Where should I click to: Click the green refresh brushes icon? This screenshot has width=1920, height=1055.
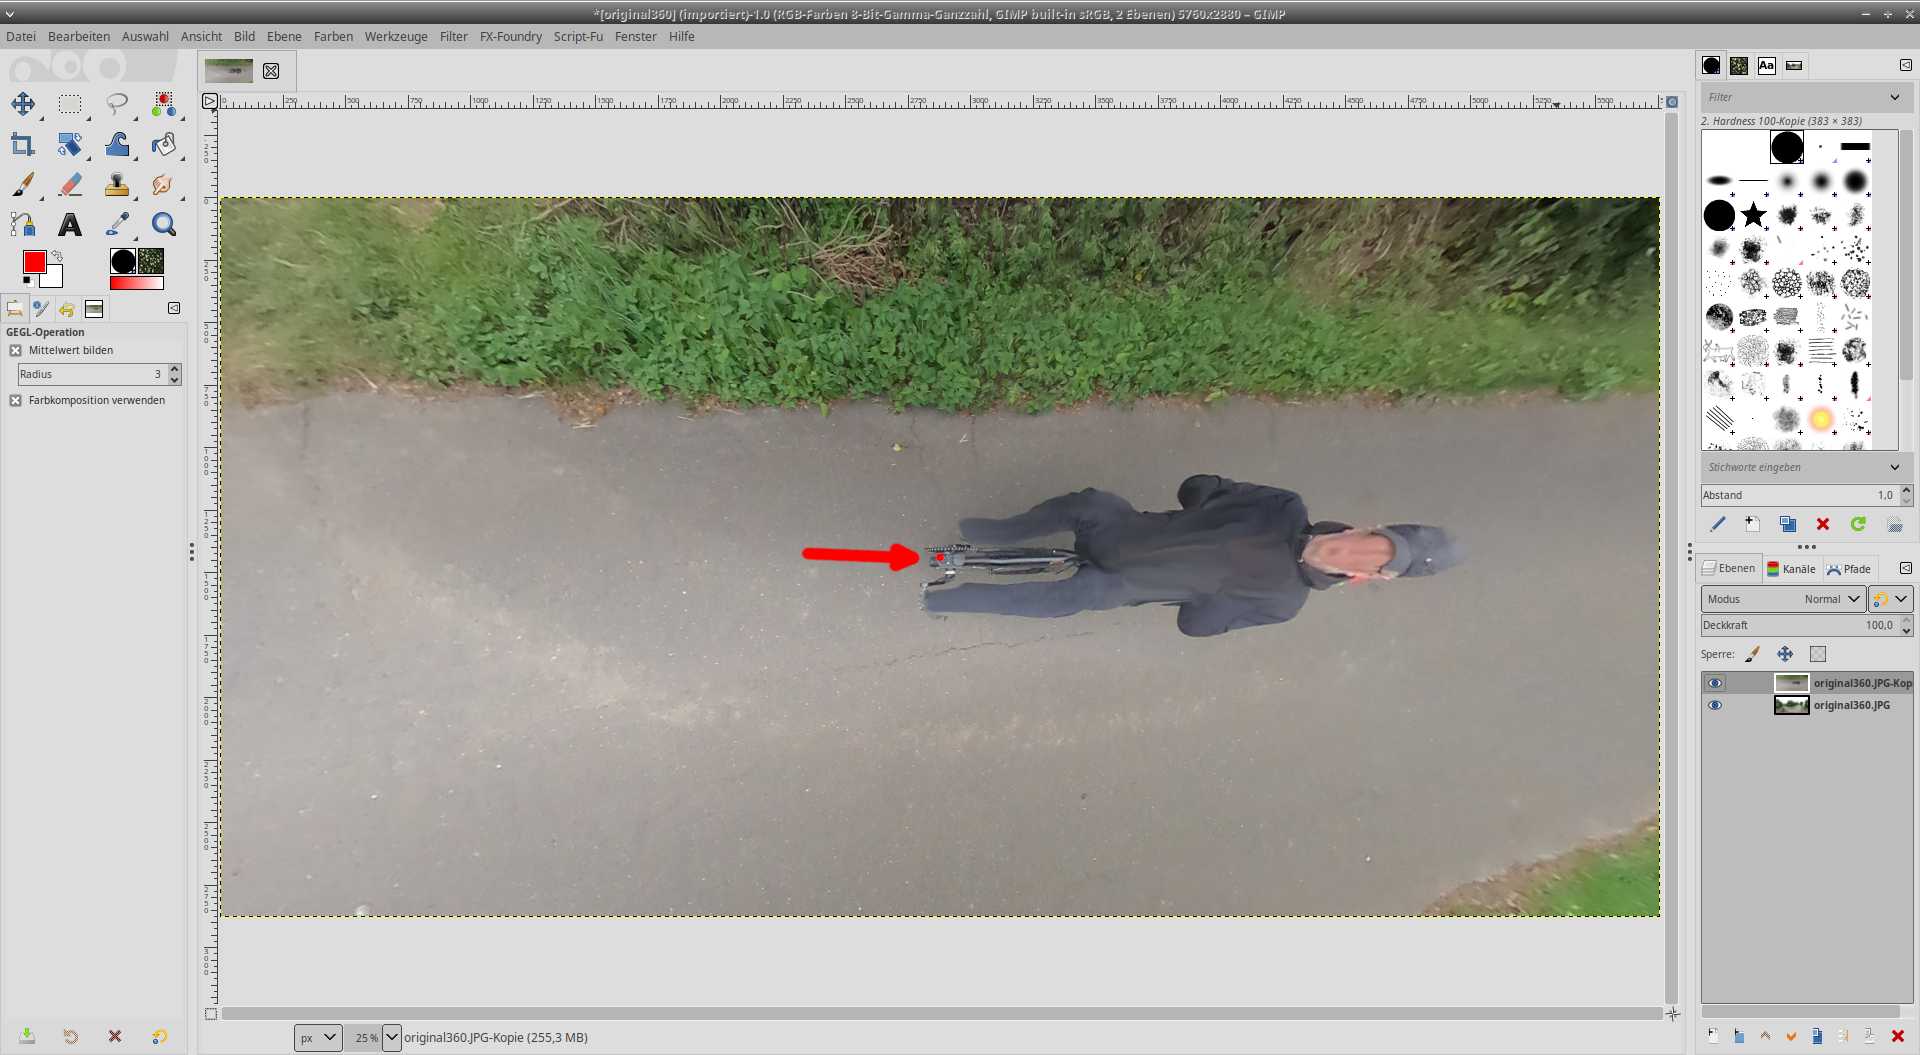tap(1858, 524)
